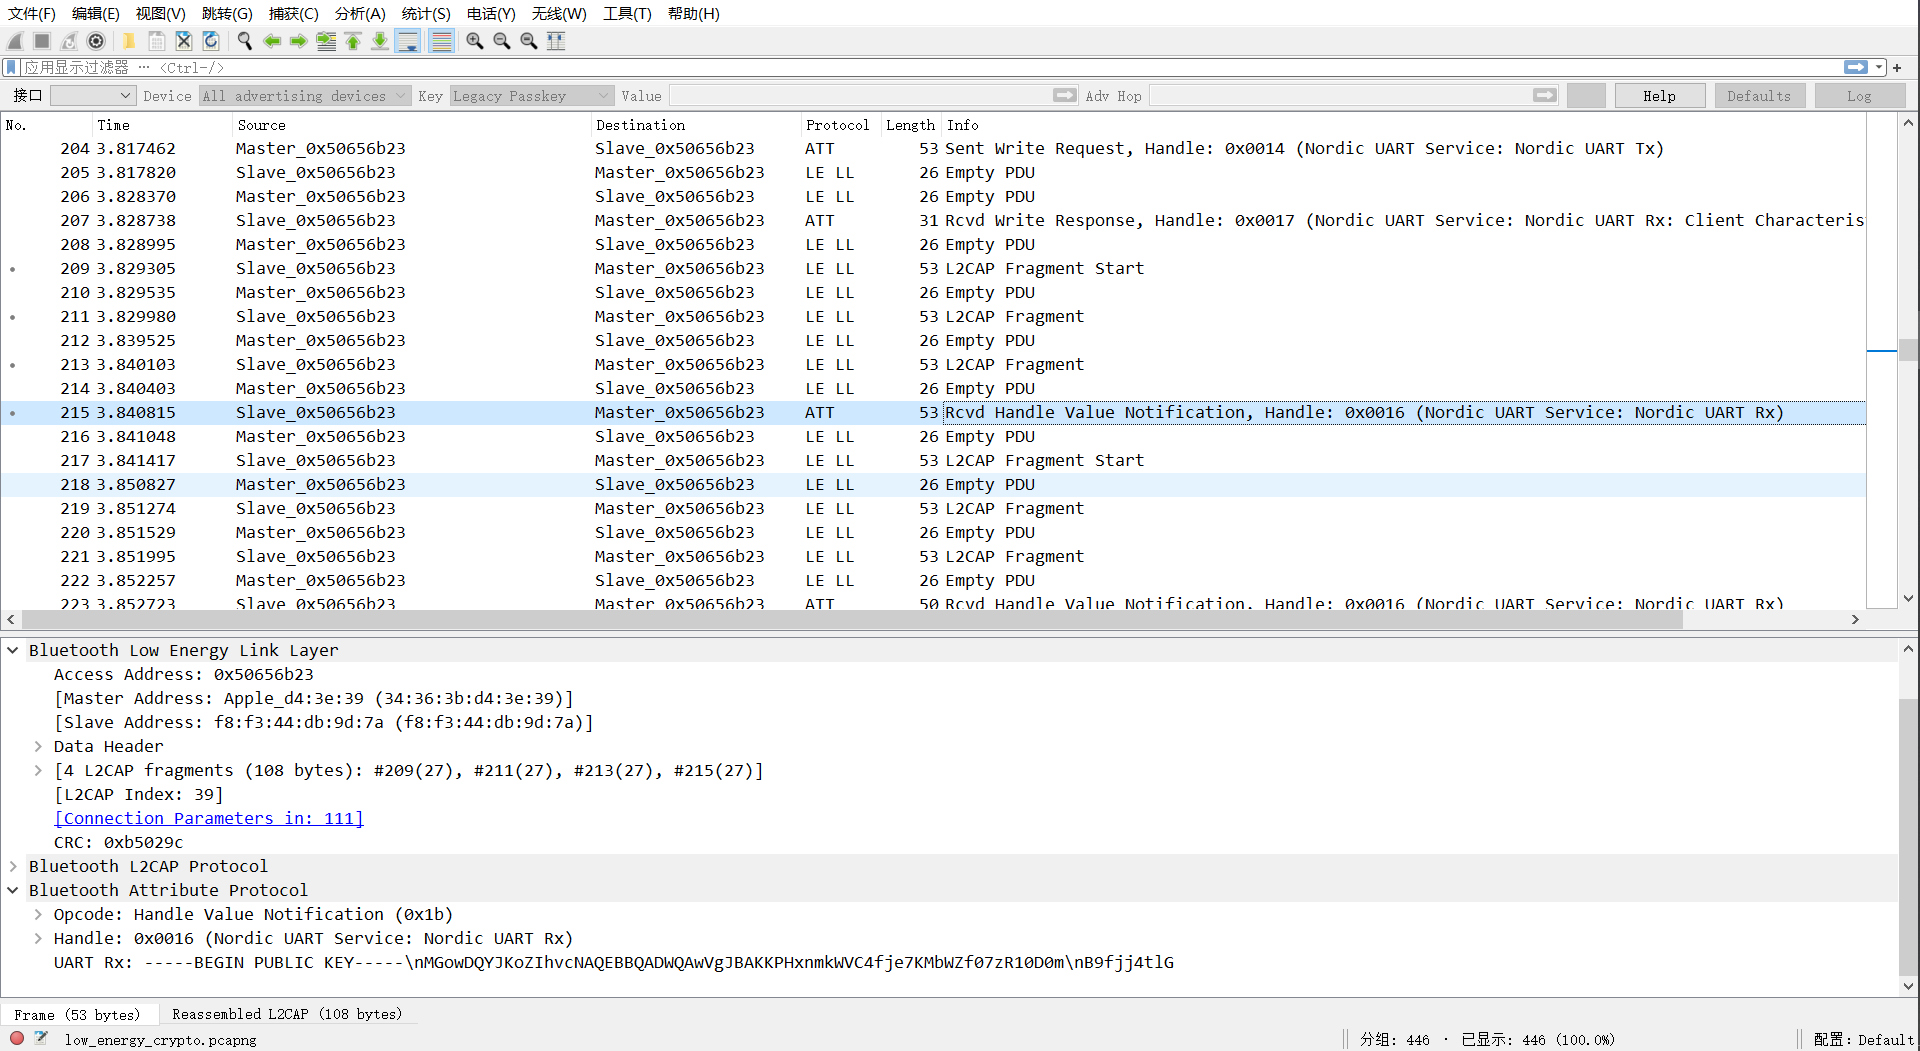Sort packets by the Time column header
This screenshot has height=1051, width=1920.
click(x=160, y=125)
